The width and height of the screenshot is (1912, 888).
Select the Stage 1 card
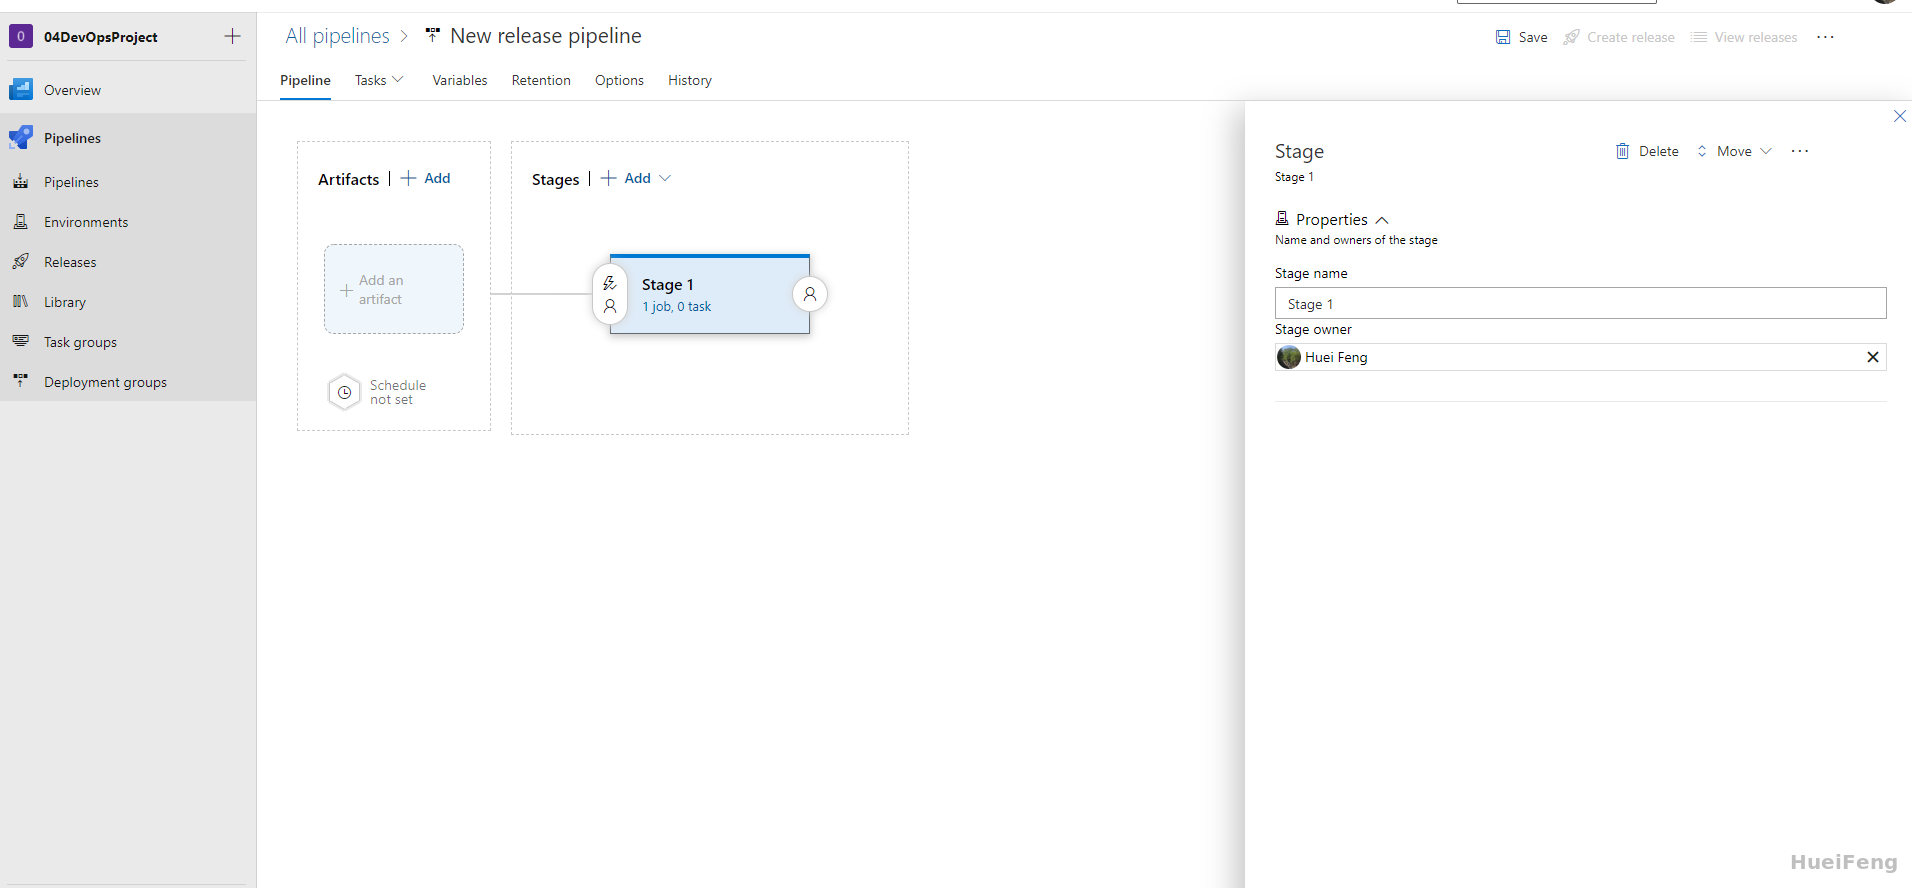(710, 294)
